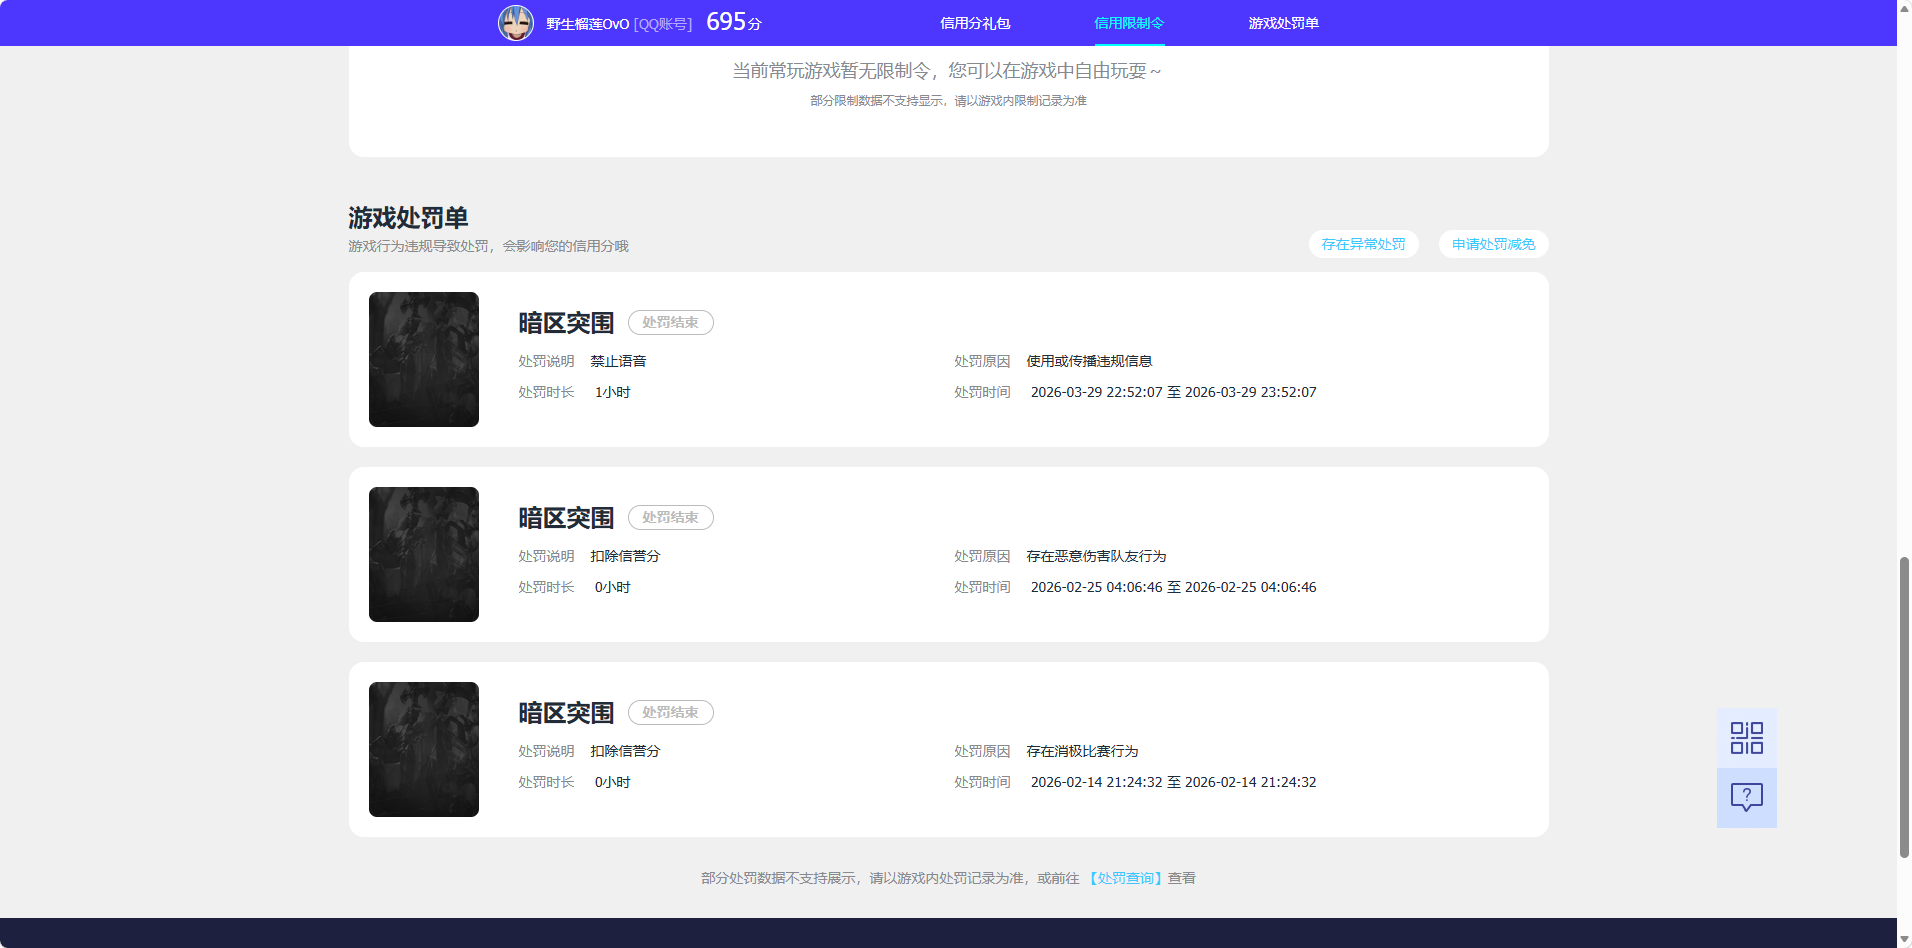The width and height of the screenshot is (1912, 948).
Task: Click the 1小时 duration value
Action: (612, 392)
